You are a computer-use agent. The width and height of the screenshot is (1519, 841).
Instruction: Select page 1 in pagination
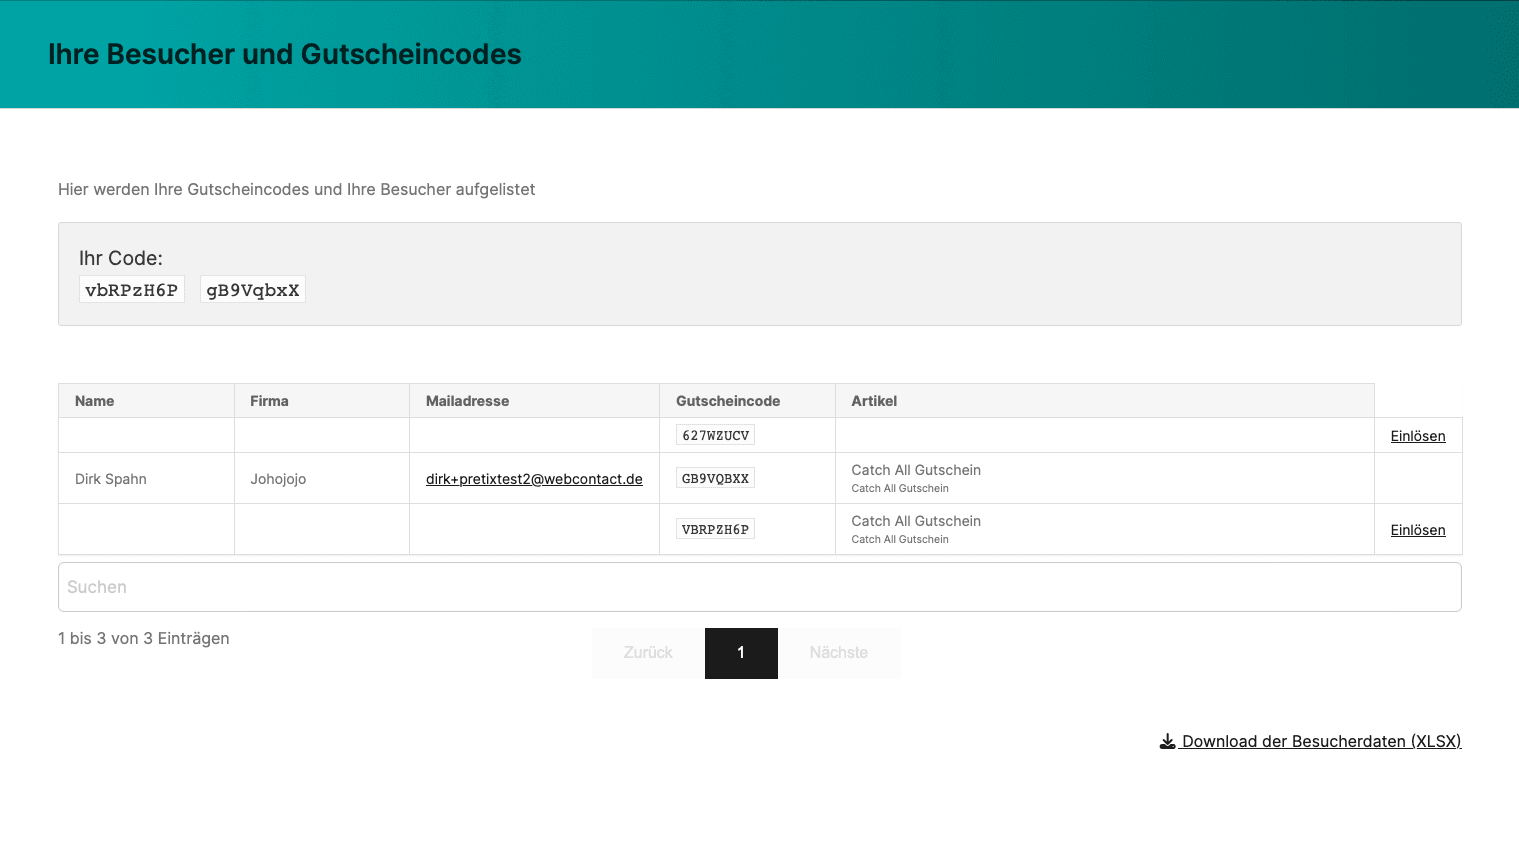point(741,653)
